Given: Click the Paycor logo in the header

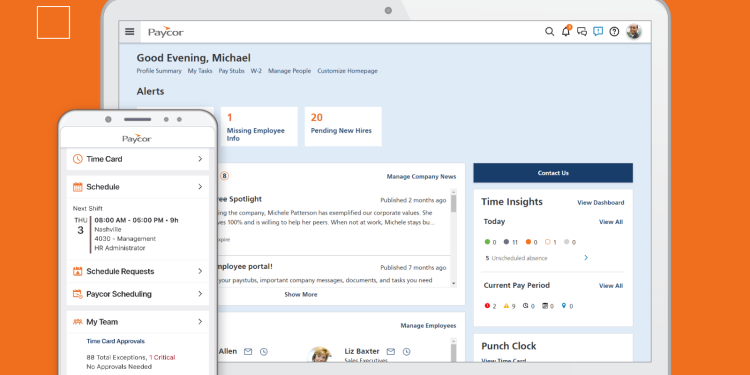Looking at the screenshot, I should 165,32.
